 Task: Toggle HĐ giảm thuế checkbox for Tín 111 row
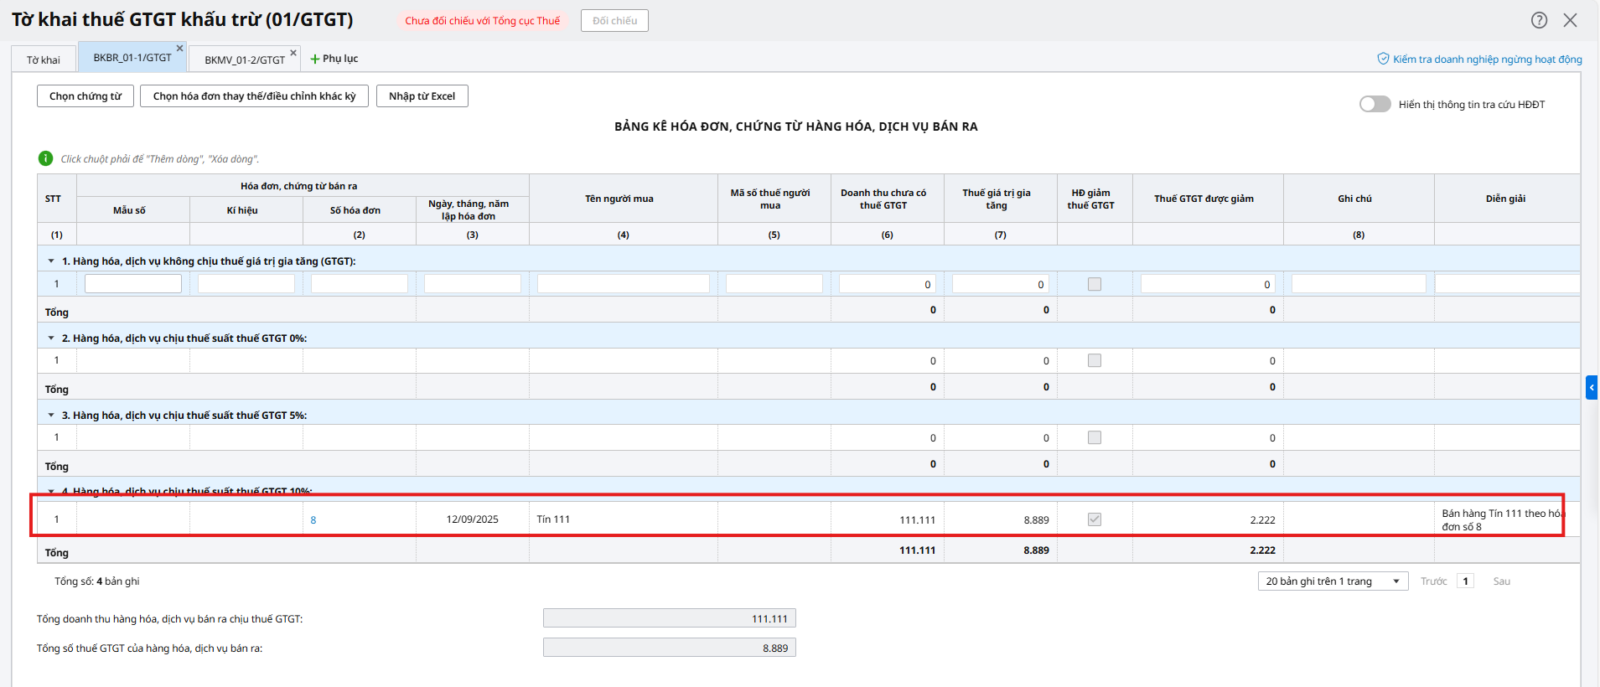[1094, 519]
